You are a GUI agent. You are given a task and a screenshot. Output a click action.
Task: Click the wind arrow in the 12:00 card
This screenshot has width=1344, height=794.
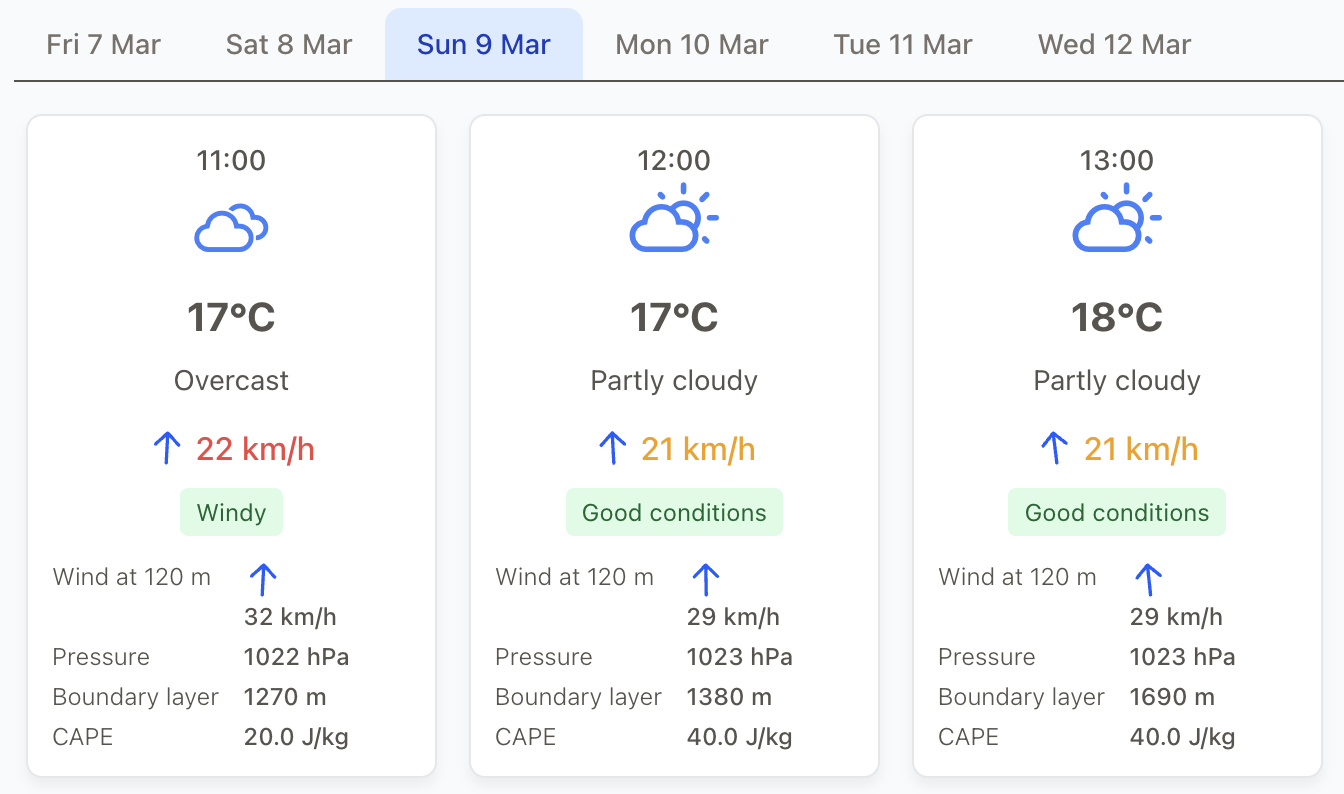(x=612, y=449)
